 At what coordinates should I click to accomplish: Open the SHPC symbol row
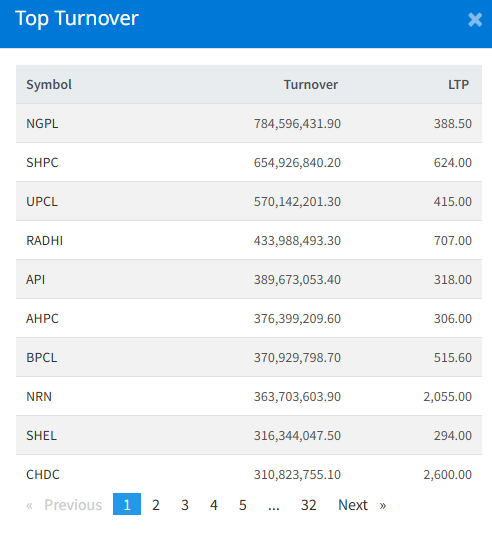[x=249, y=162]
